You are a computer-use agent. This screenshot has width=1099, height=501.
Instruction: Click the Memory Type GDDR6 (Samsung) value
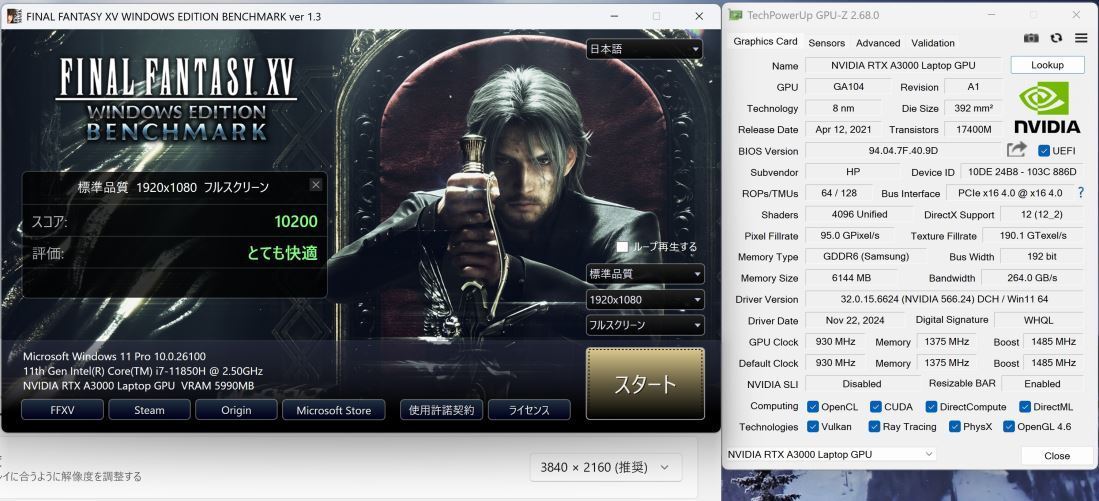click(865, 256)
